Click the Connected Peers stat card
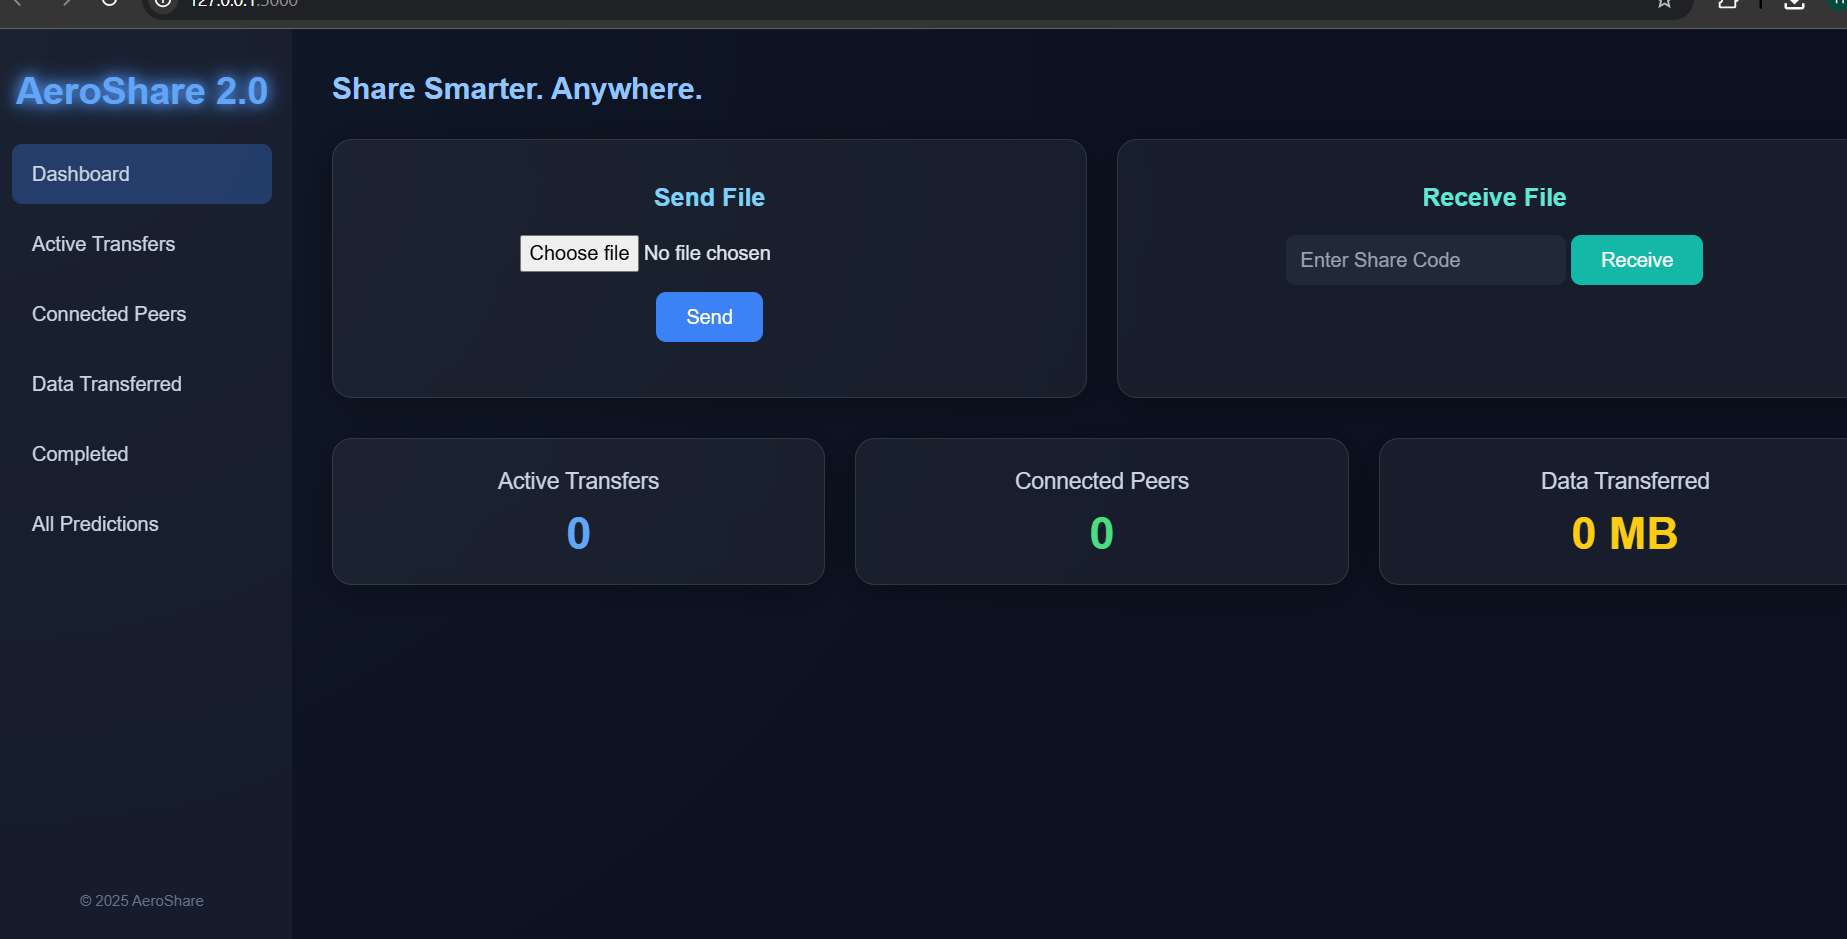 pos(1101,511)
